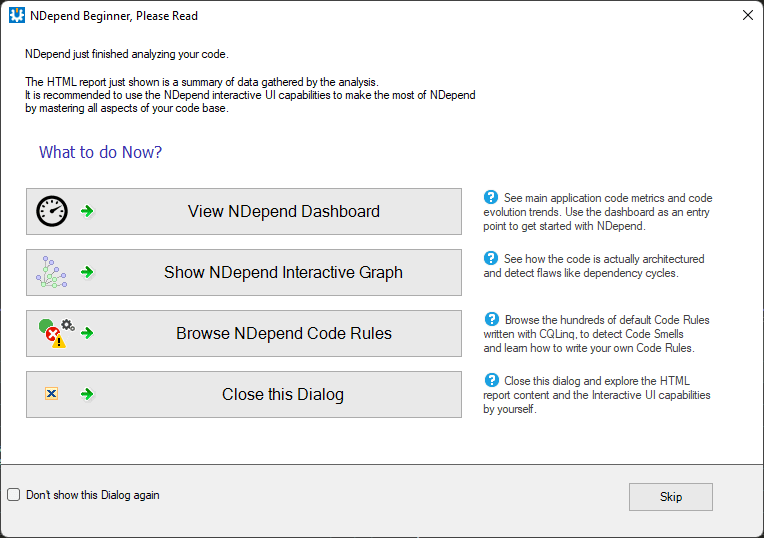This screenshot has width=764, height=538.
Task: Open View NDepend Dashboard
Action: point(244,211)
